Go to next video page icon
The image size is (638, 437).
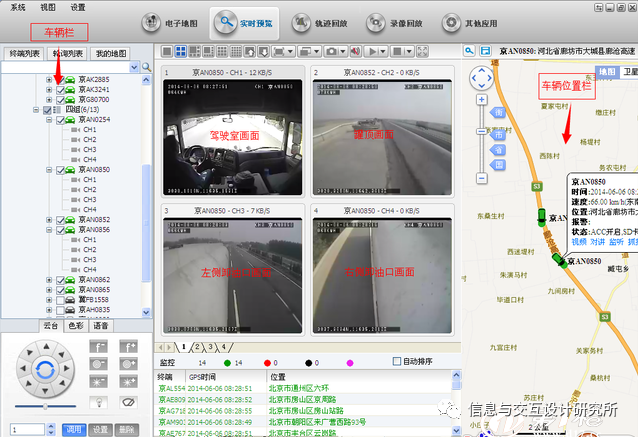click(264, 51)
